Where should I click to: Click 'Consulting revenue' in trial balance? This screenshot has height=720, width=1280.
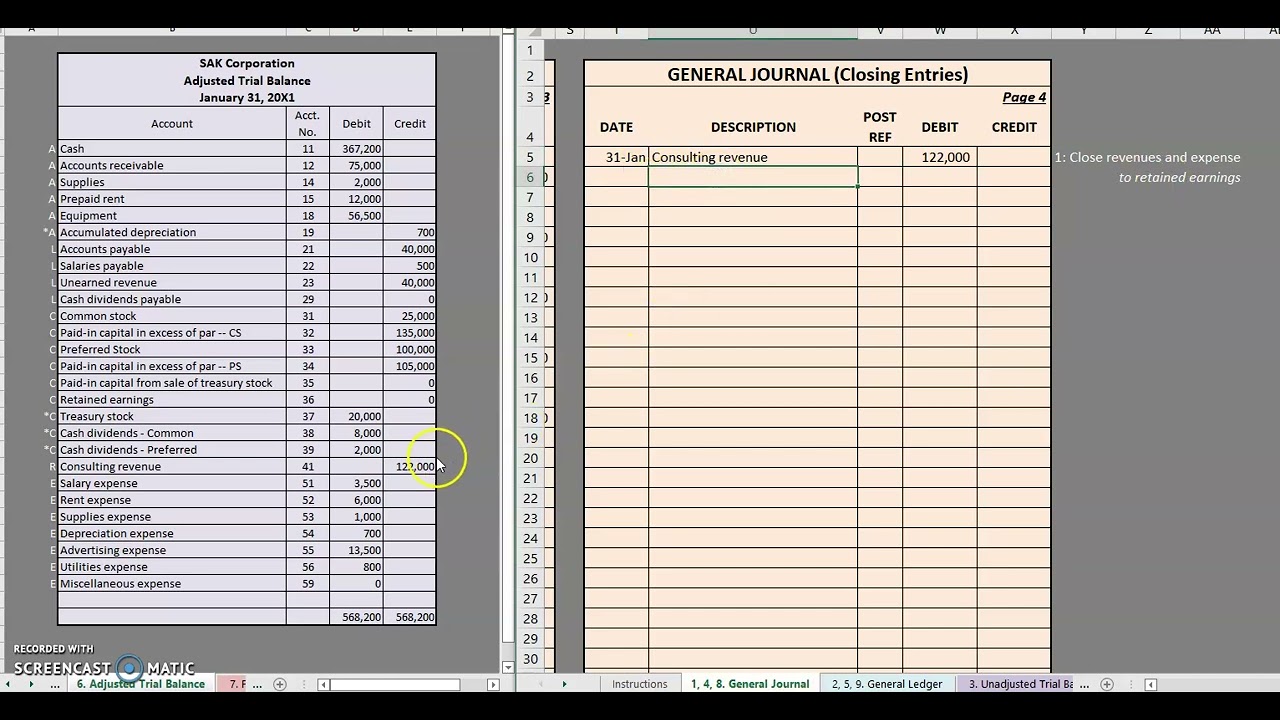pos(172,466)
